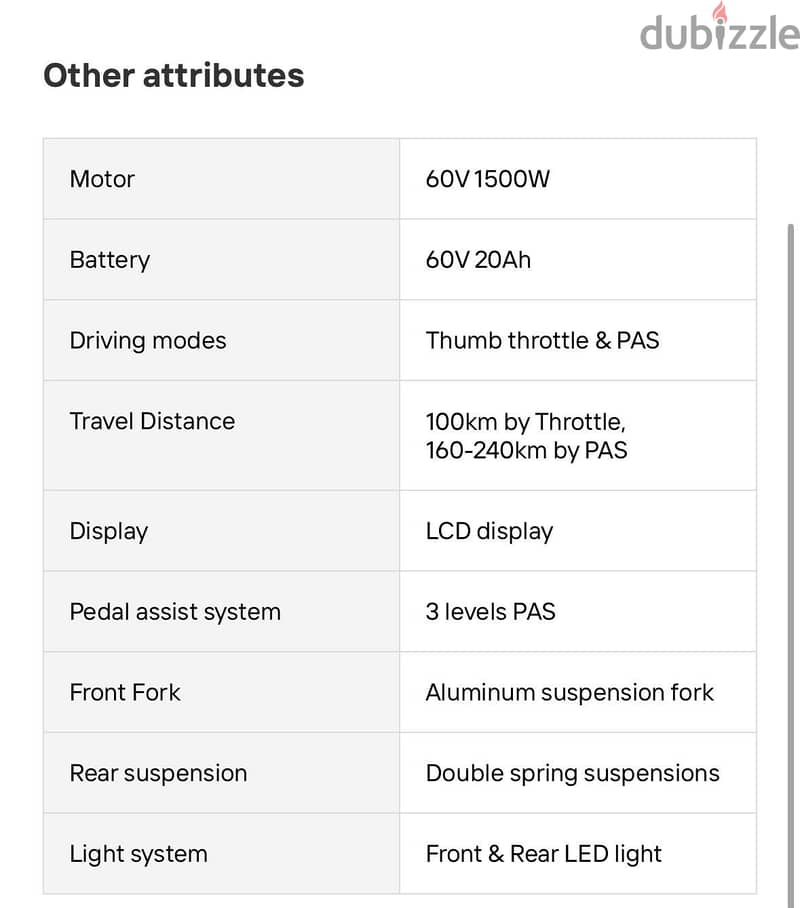Click the Pedal assist system label

pos(175,612)
